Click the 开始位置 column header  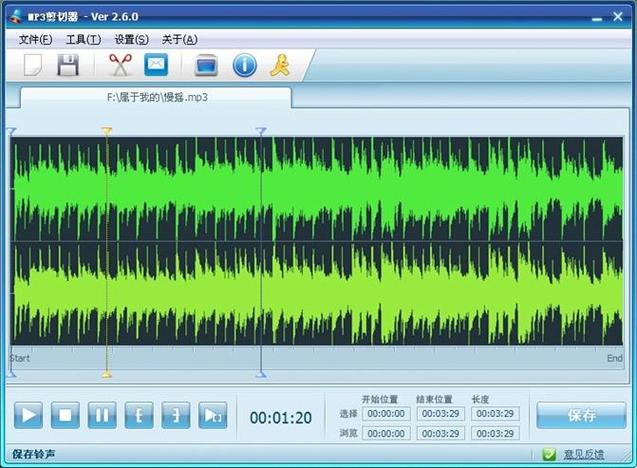[x=380, y=399]
